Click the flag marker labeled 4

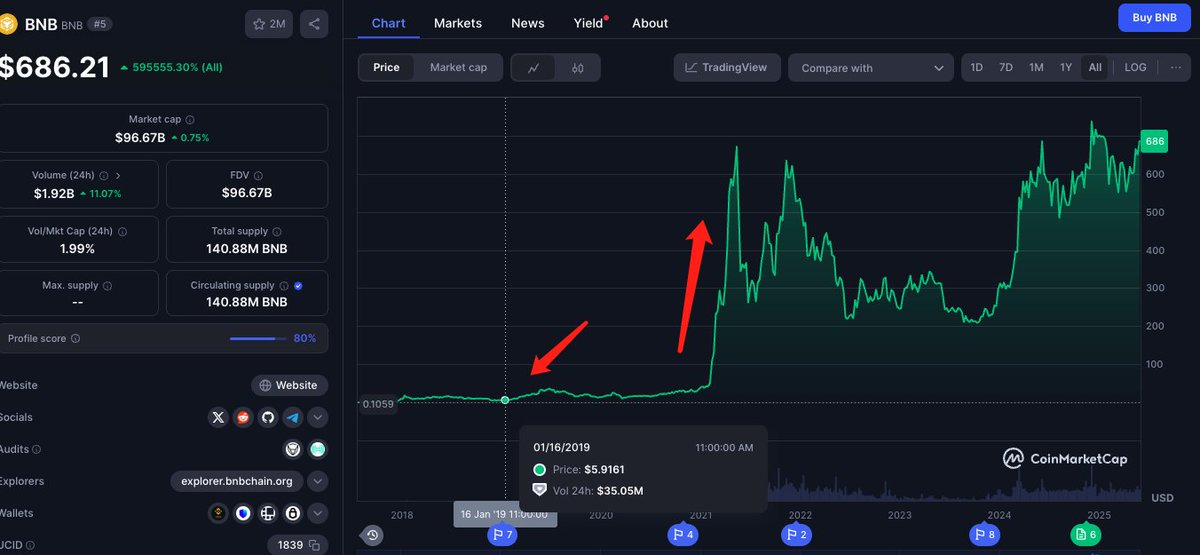point(683,535)
